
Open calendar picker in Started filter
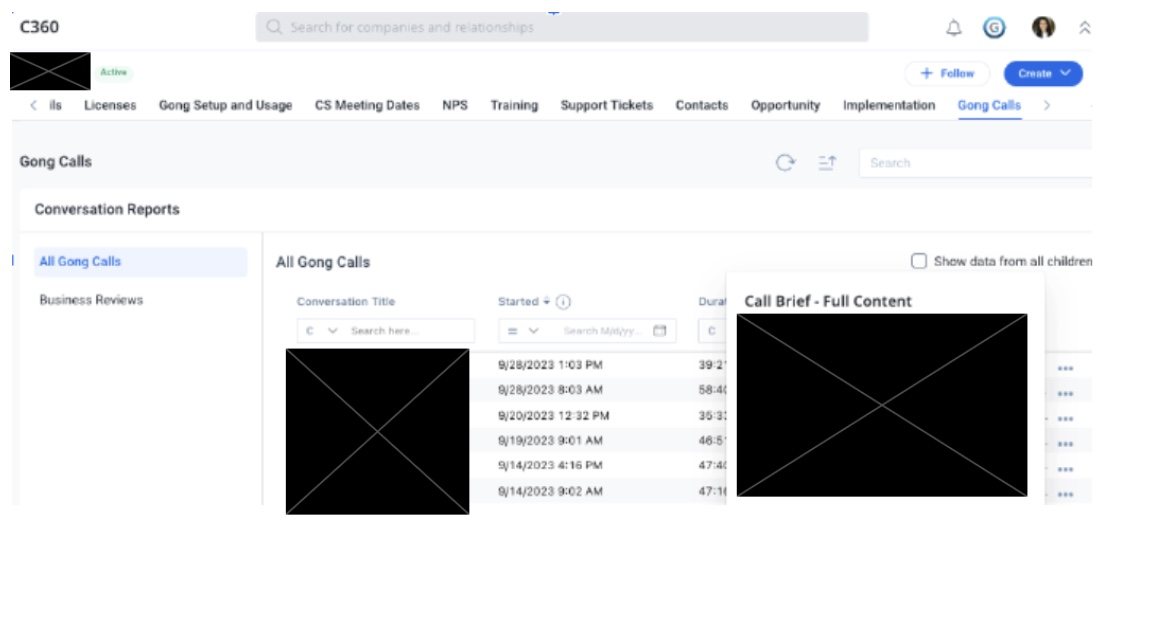pos(659,330)
